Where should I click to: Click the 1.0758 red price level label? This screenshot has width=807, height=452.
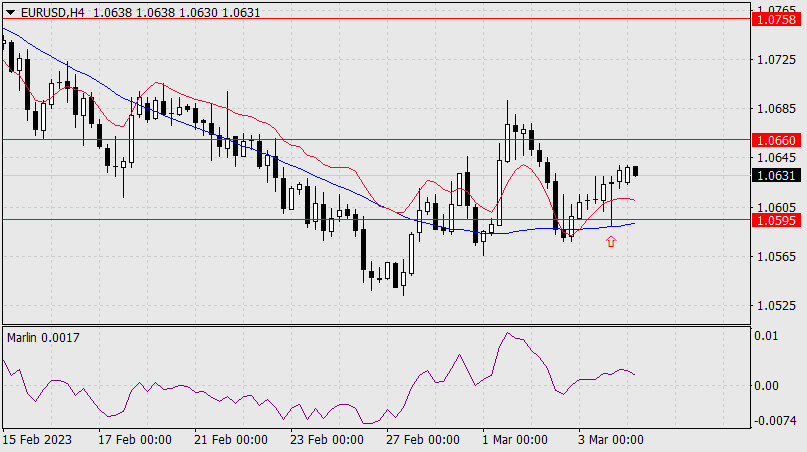[x=777, y=20]
